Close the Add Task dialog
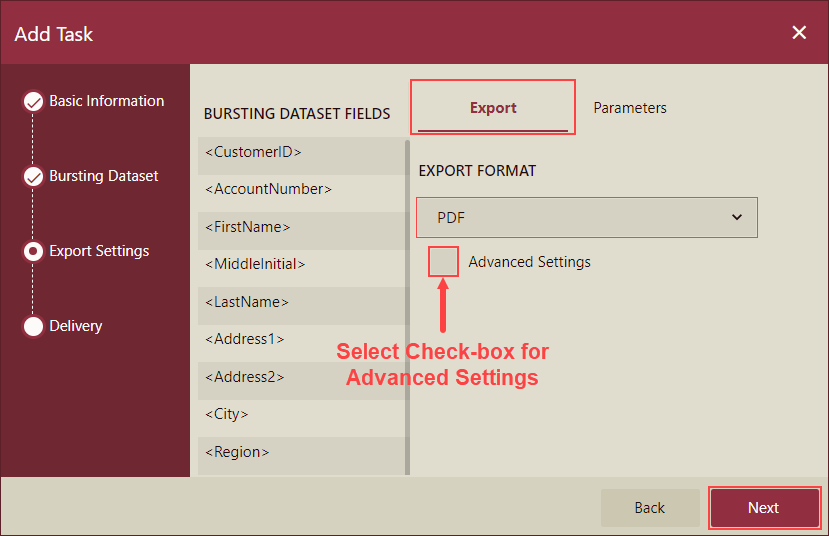The width and height of the screenshot is (829, 536). click(799, 33)
